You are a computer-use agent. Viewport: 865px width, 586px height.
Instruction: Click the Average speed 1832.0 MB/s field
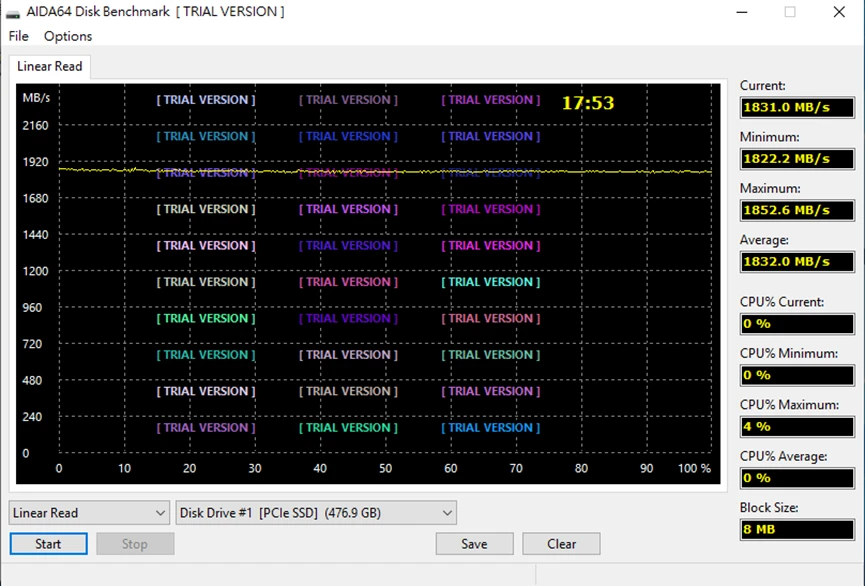pyautogui.click(x=797, y=262)
